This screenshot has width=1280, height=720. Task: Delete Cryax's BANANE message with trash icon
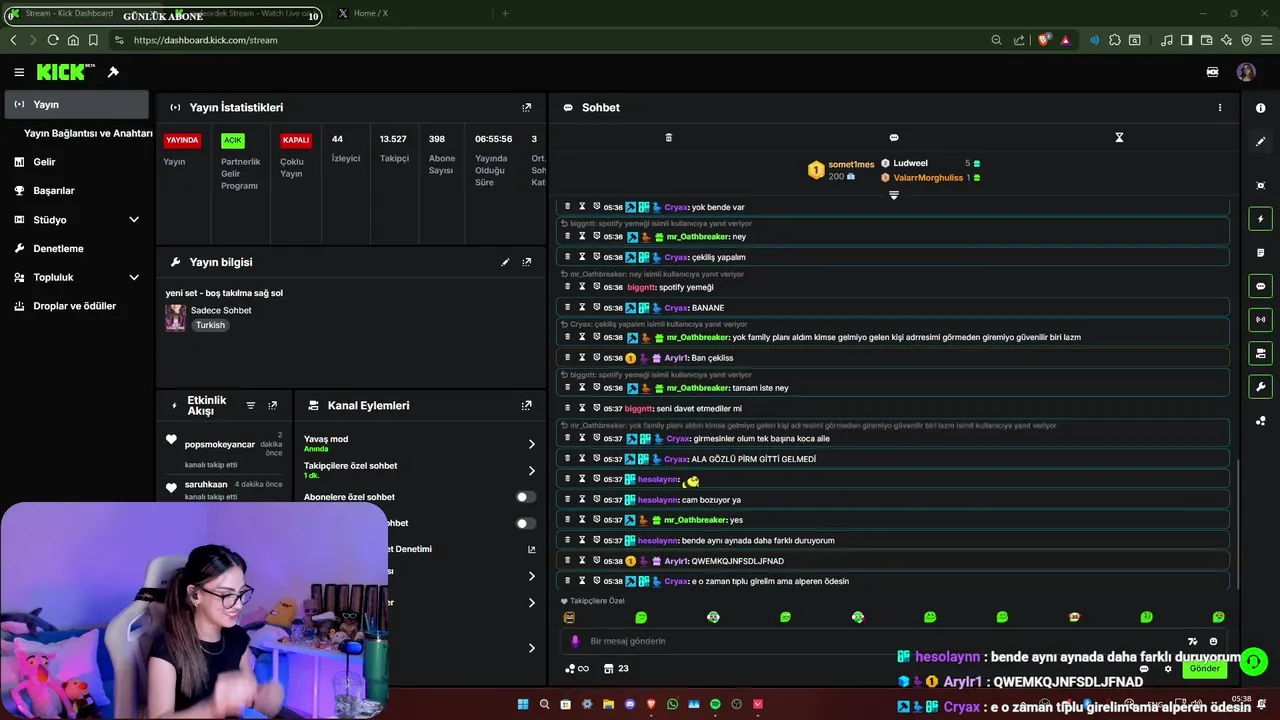coord(568,307)
